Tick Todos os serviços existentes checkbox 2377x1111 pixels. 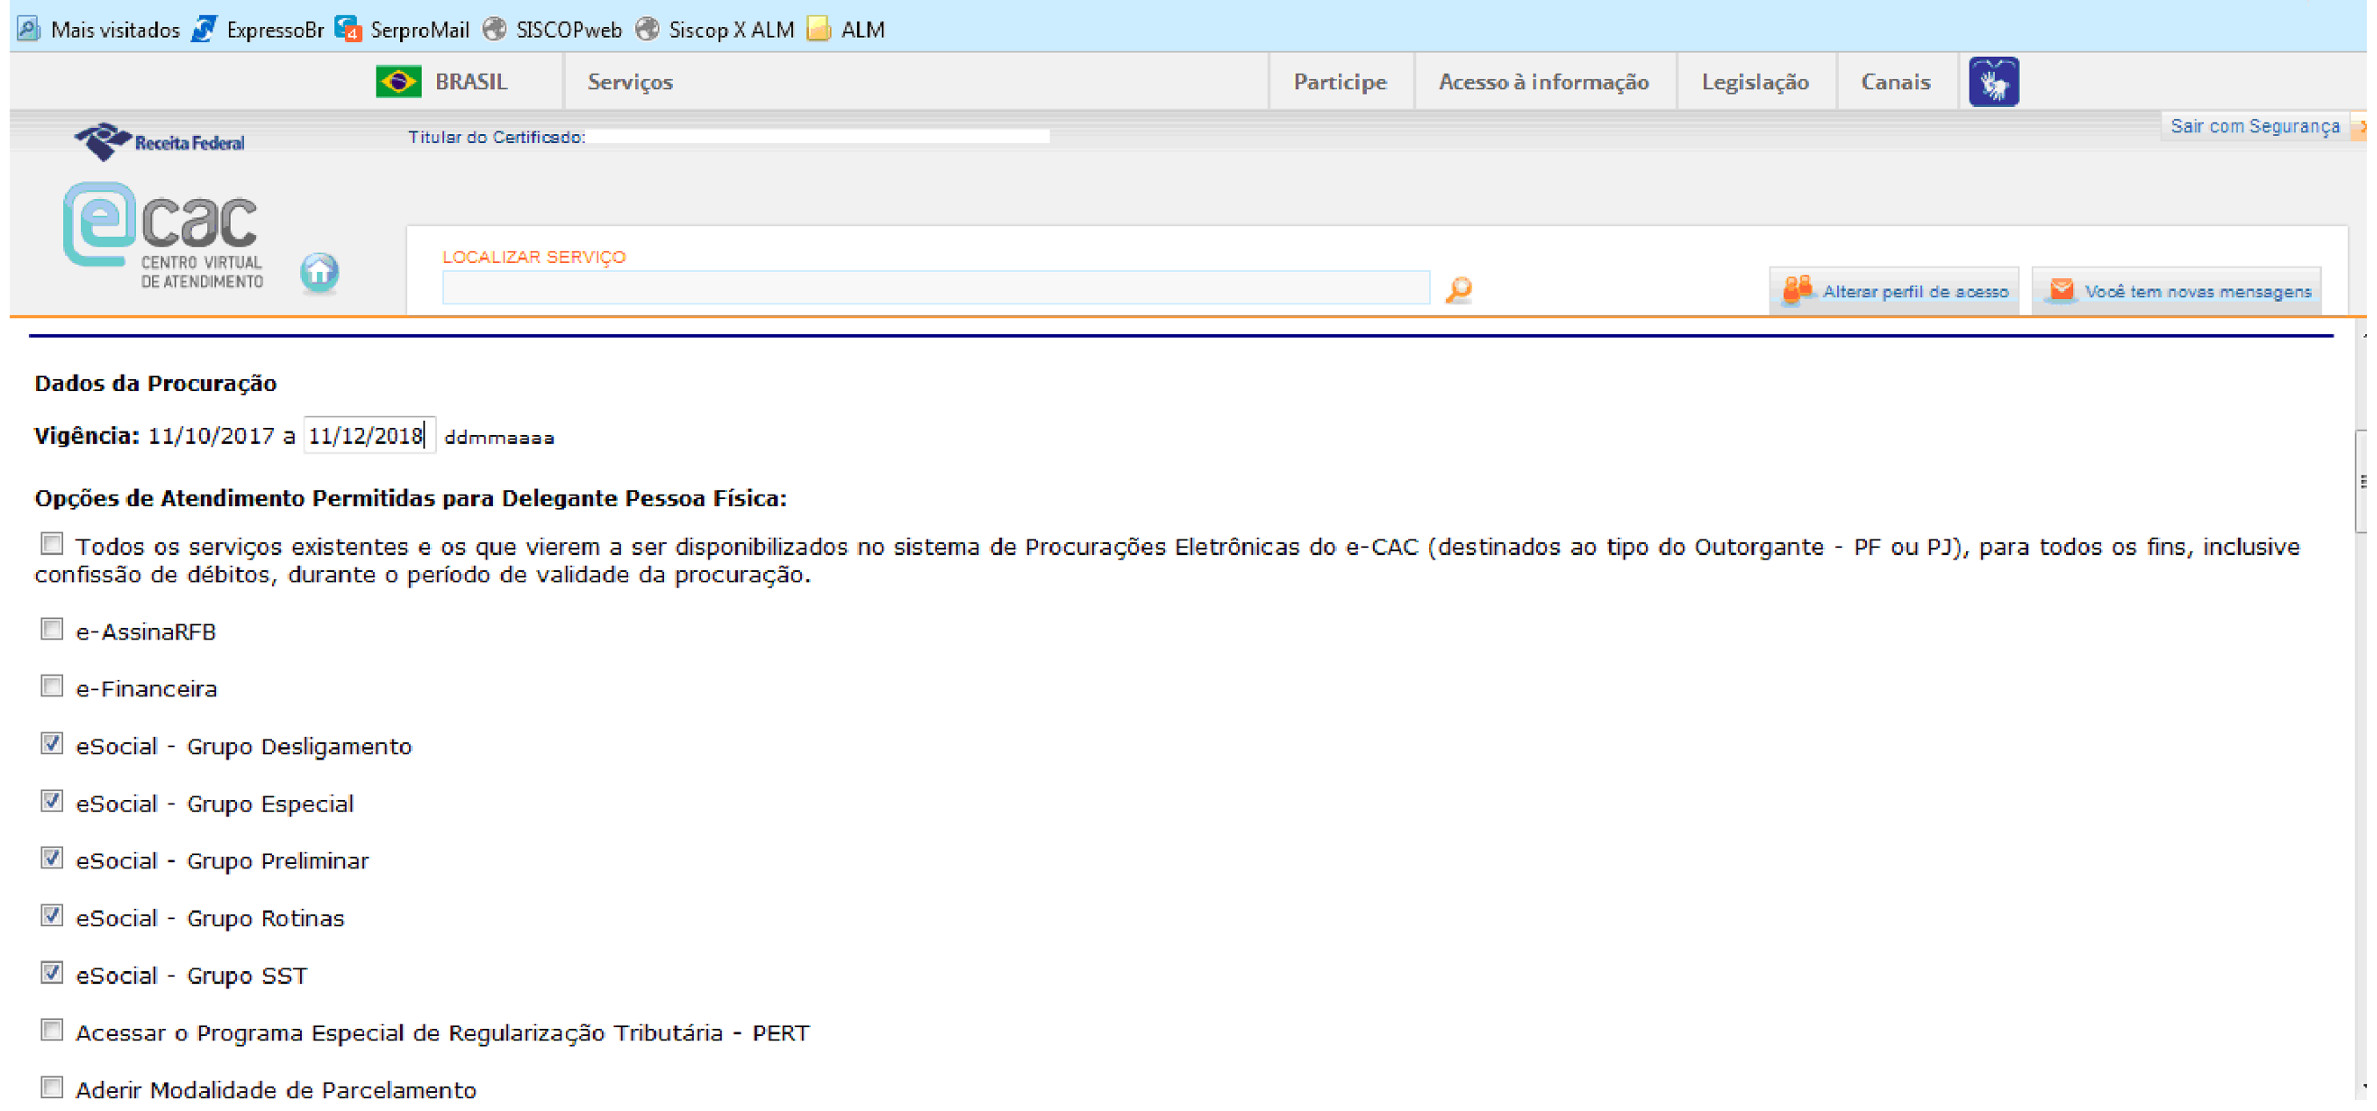click(52, 544)
